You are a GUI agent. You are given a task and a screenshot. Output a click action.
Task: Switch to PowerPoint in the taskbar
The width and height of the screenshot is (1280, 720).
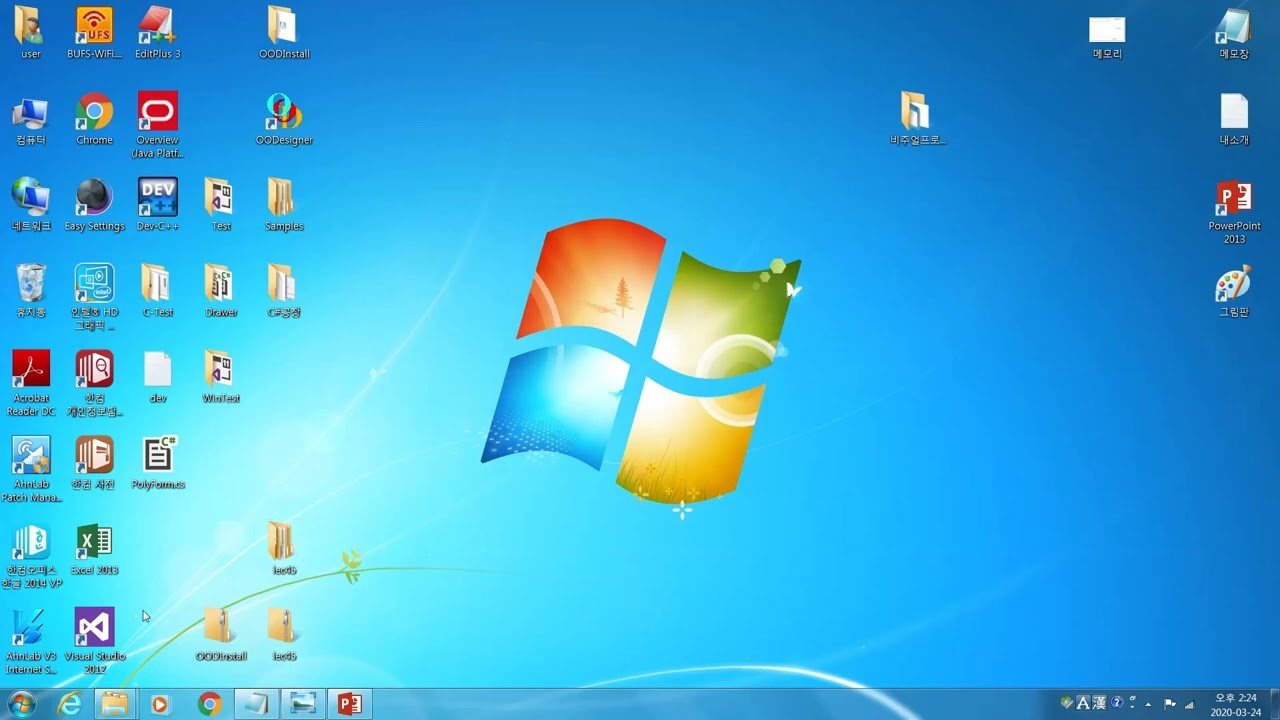(x=349, y=704)
